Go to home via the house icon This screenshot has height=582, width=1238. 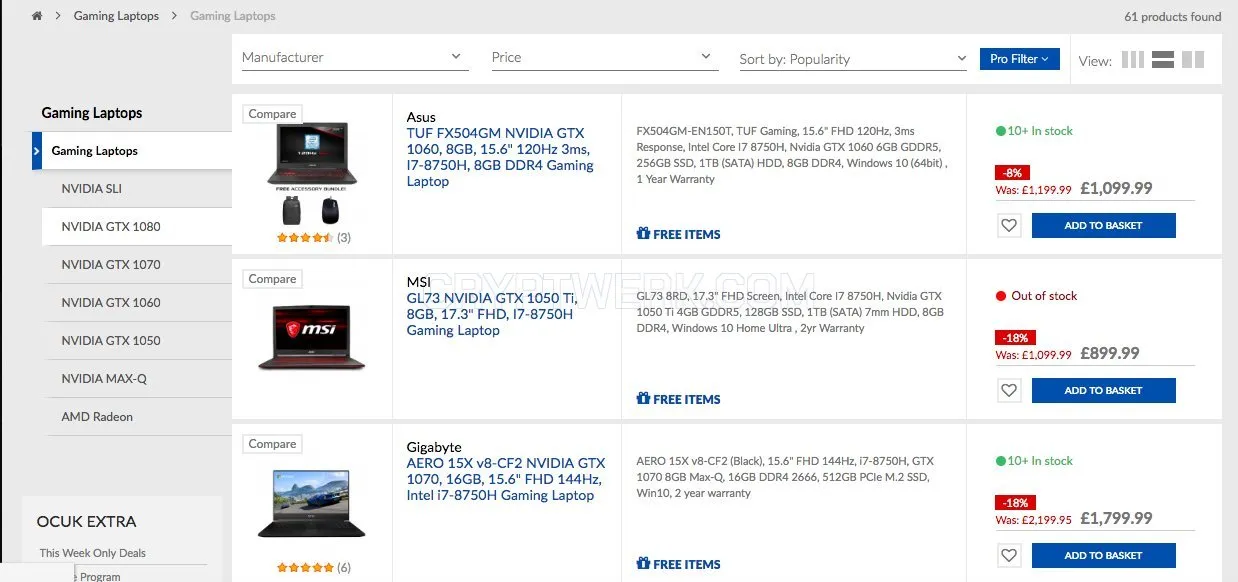37,16
